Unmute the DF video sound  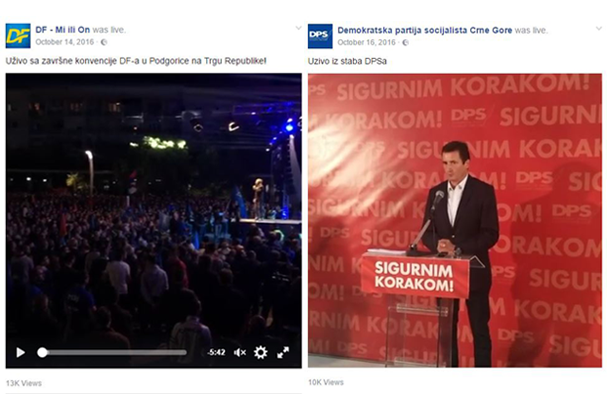click(x=240, y=352)
